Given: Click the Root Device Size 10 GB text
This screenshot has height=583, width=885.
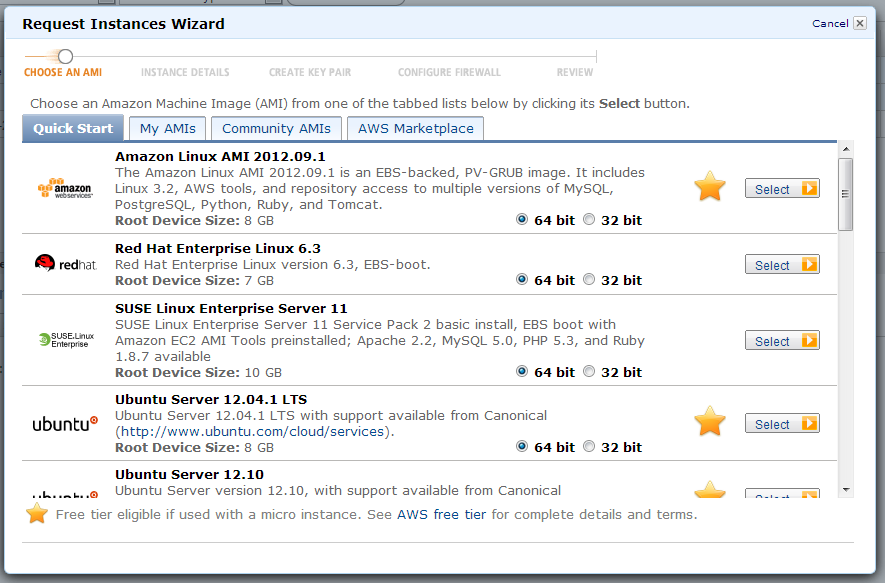Looking at the screenshot, I should pyautogui.click(x=198, y=372).
